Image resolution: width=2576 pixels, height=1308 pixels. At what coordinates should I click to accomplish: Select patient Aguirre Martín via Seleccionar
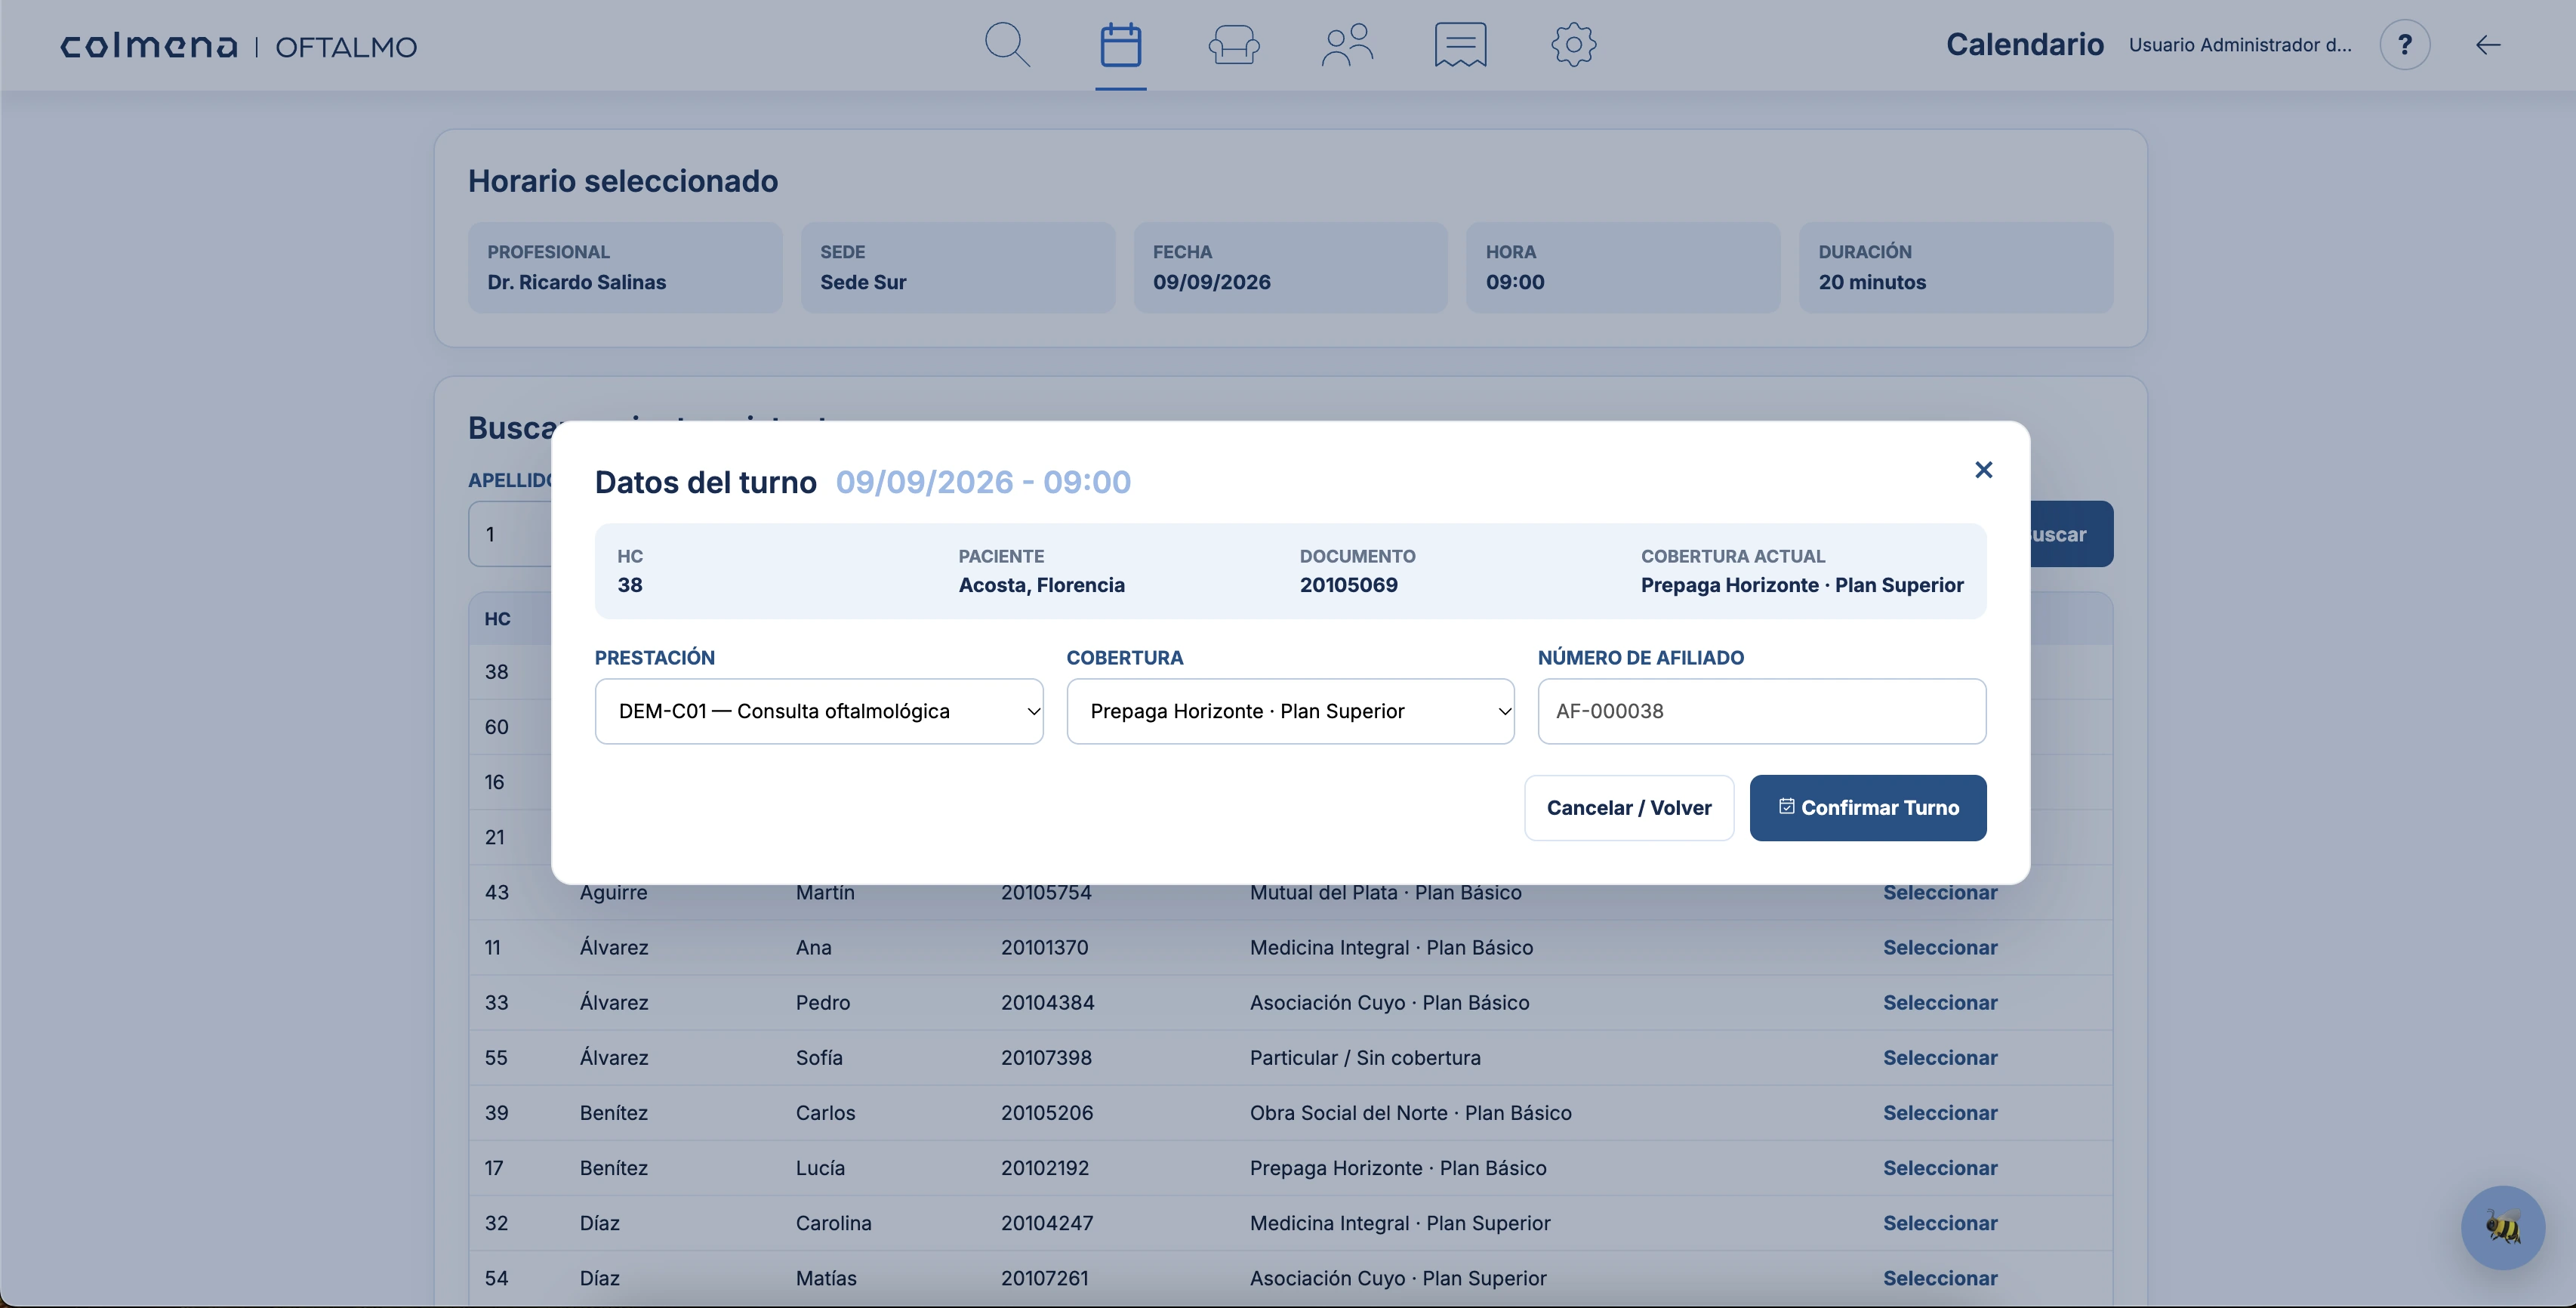(x=1939, y=893)
